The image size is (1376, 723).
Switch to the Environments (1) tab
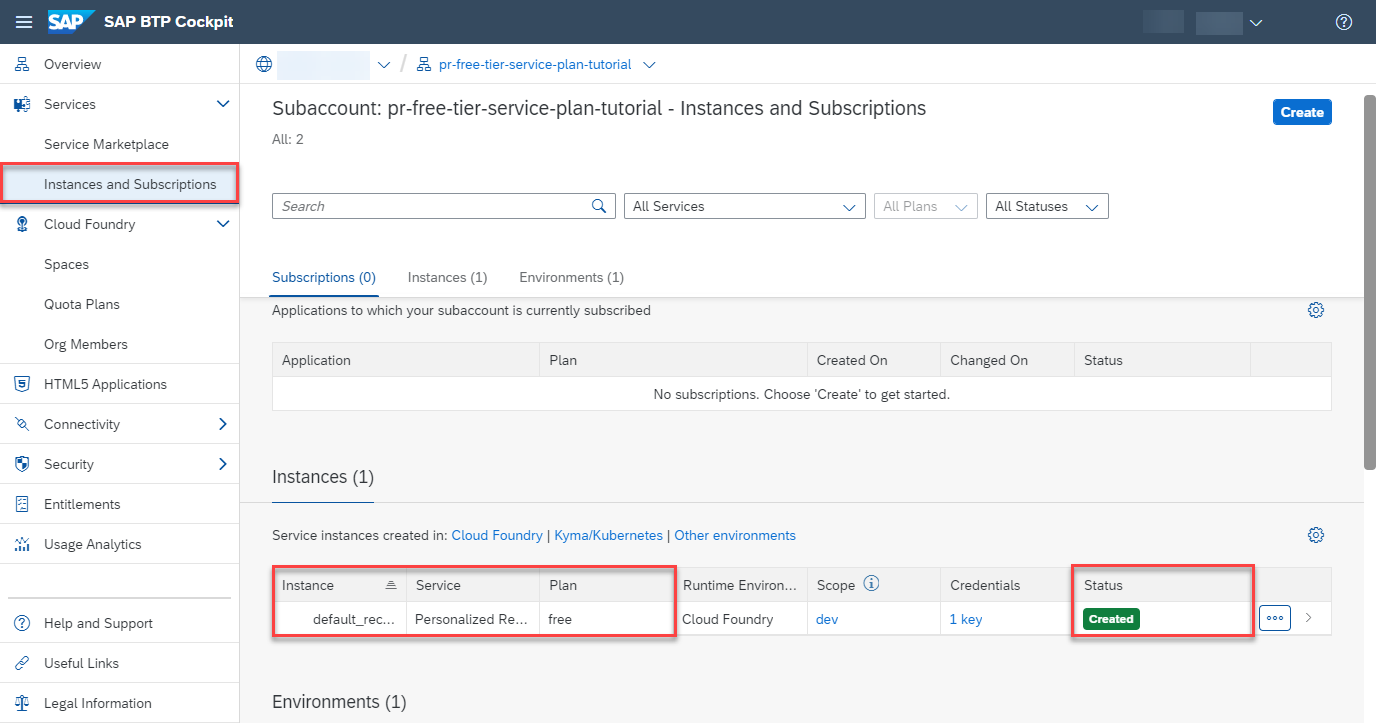(571, 277)
